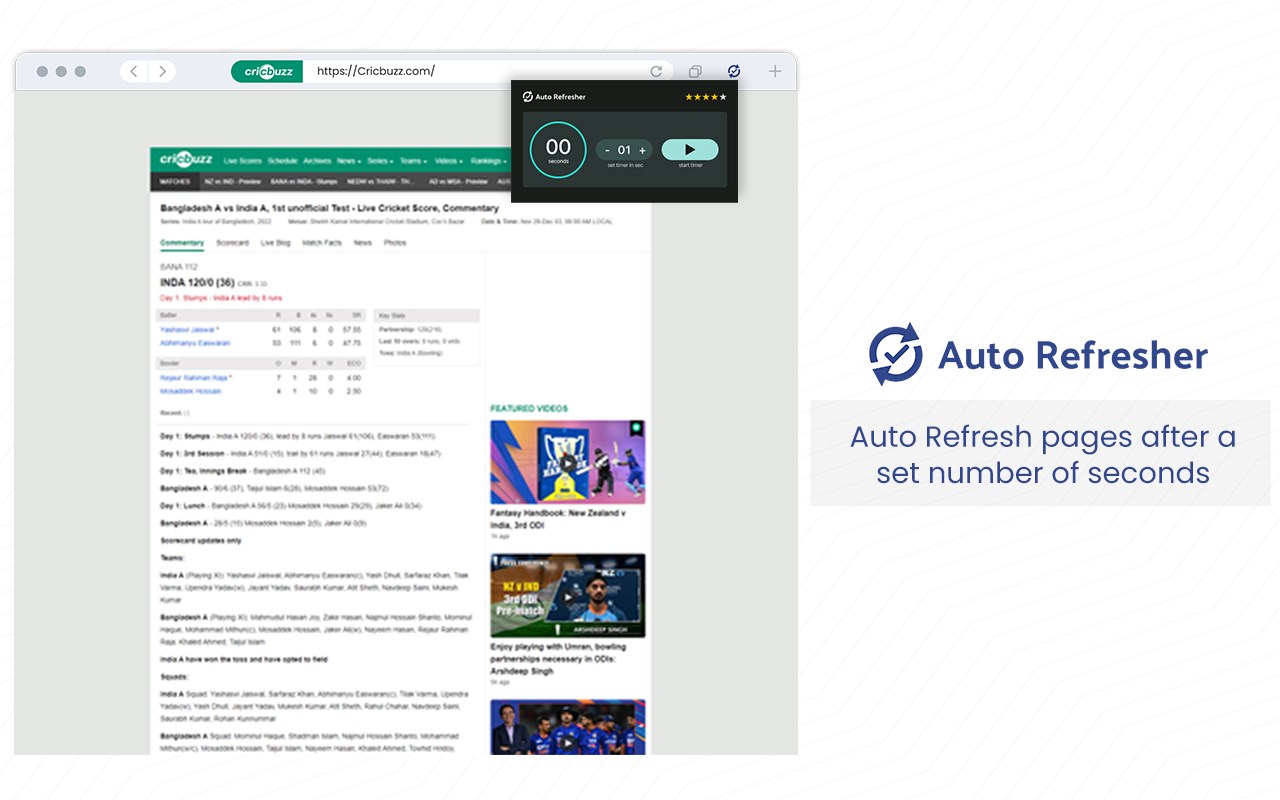Screen dimensions: 1280x800
Task: Click the Key Stats panel header
Action: [427, 315]
